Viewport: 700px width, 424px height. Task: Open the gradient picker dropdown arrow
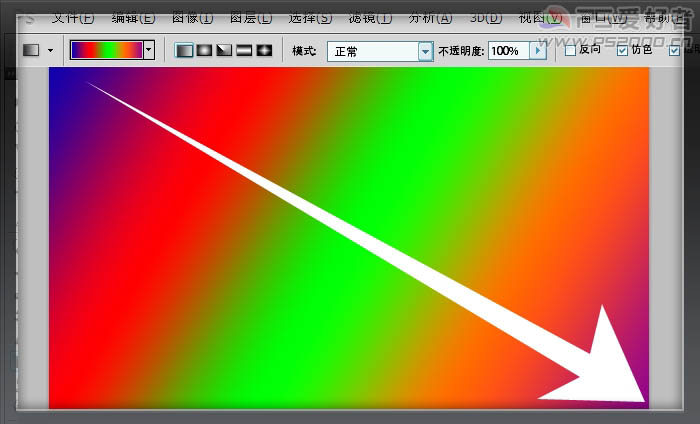coord(149,50)
